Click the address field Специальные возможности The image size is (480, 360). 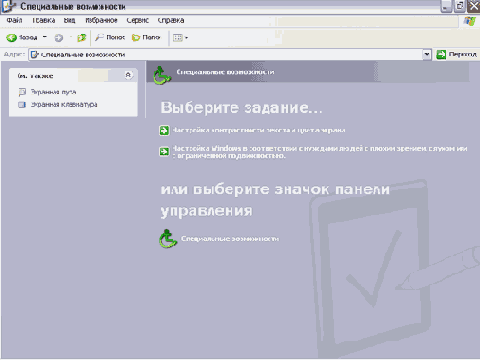(x=226, y=54)
